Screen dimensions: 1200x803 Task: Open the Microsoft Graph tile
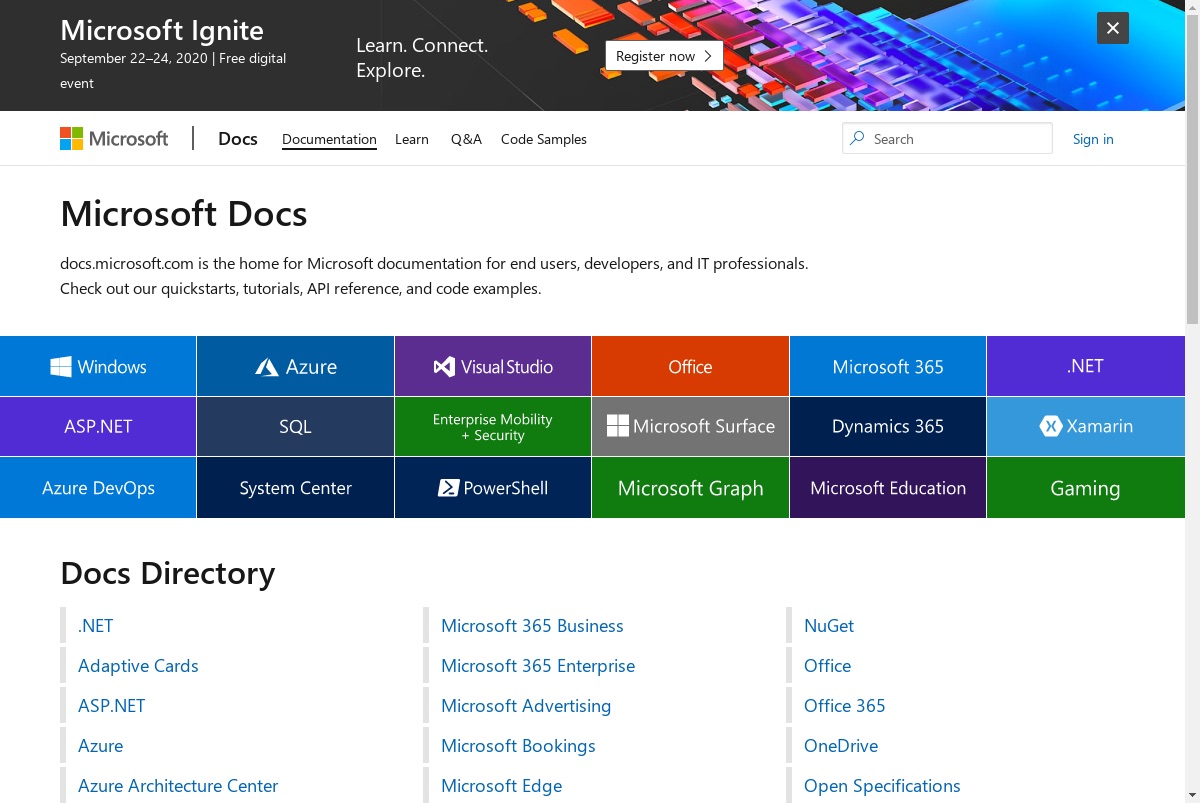(690, 488)
